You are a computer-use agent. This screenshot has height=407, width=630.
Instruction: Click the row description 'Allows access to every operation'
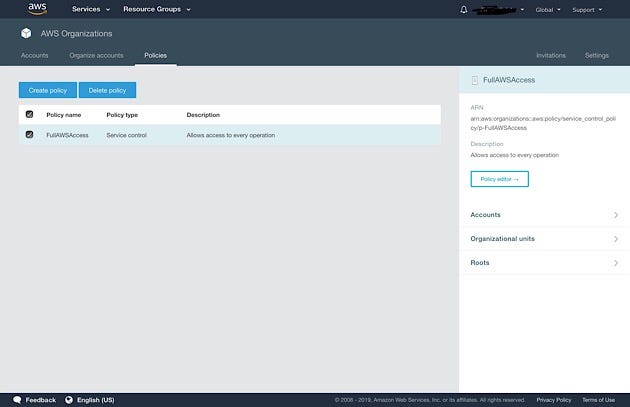[231, 135]
